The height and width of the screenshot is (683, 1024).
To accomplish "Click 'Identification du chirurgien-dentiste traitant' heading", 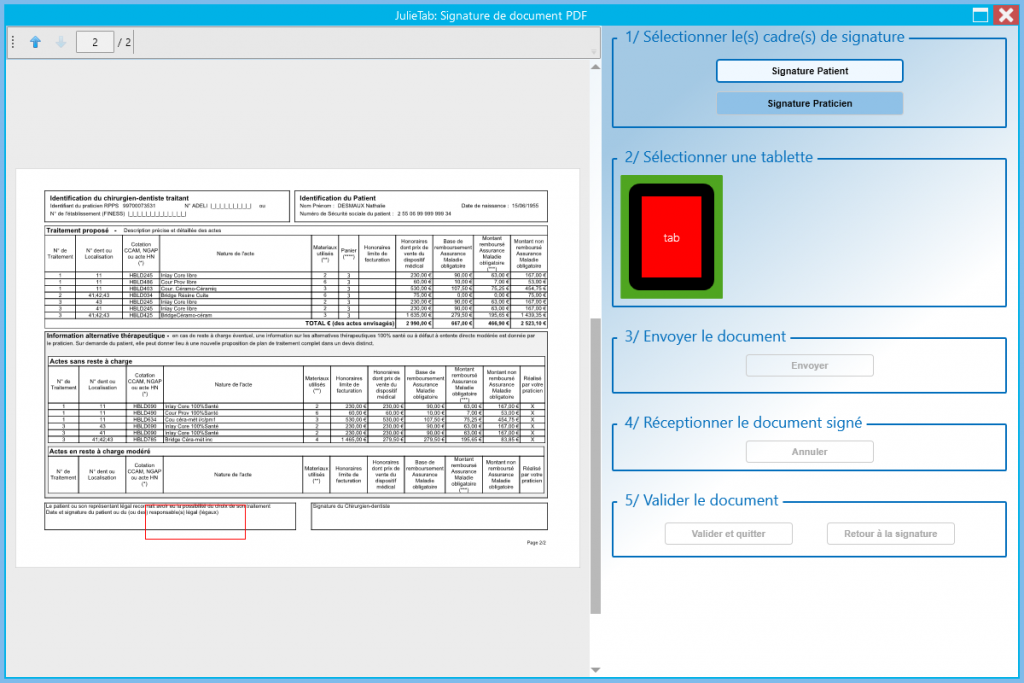I will click(119, 198).
